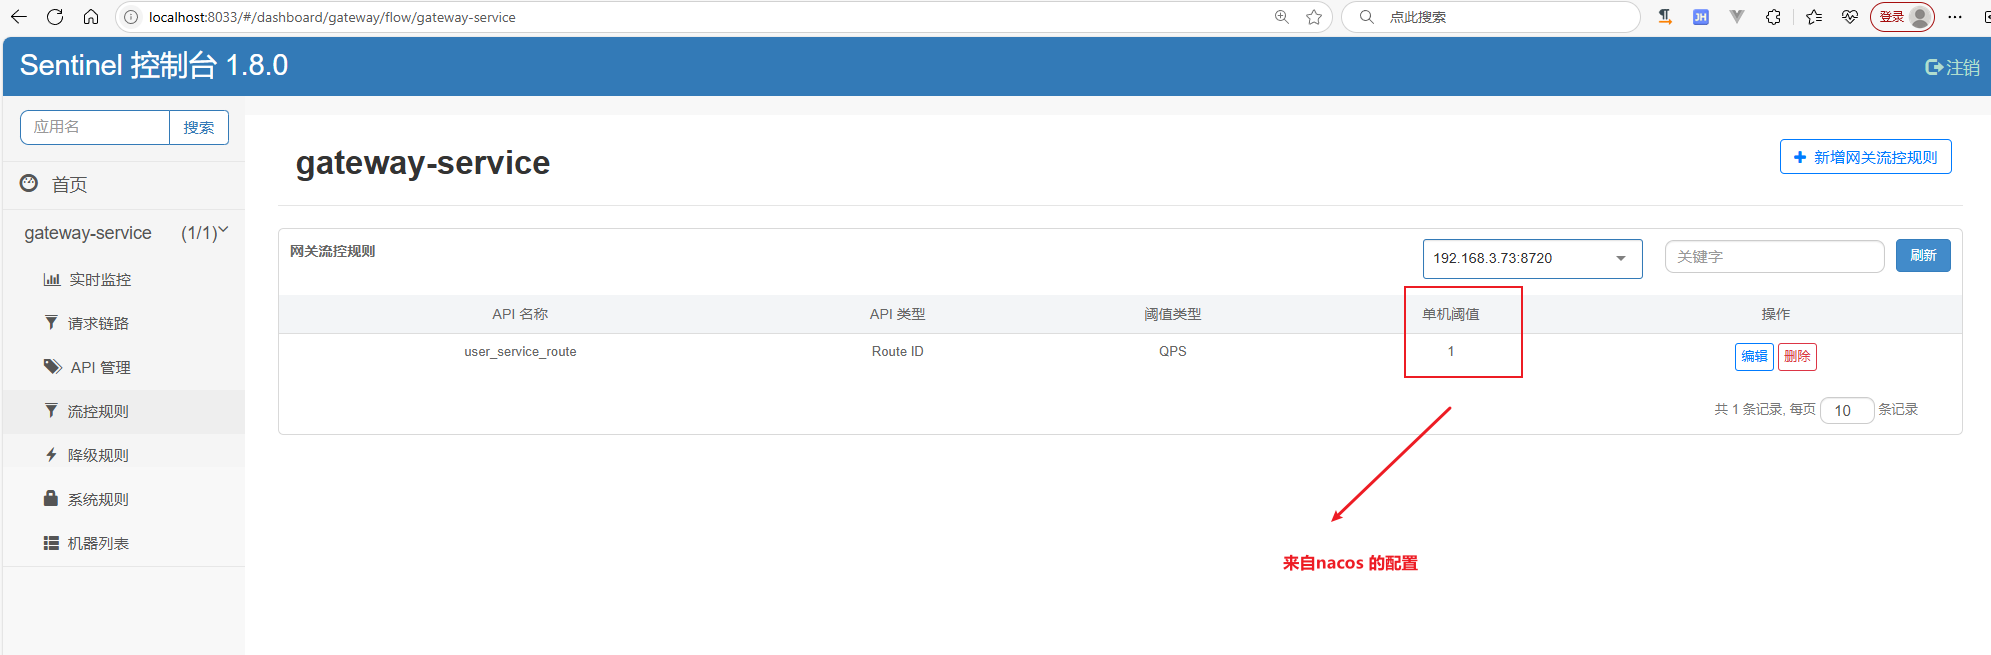The width and height of the screenshot is (1991, 655).
Task: Open the browser extensions puzzle icon
Action: [x=1773, y=17]
